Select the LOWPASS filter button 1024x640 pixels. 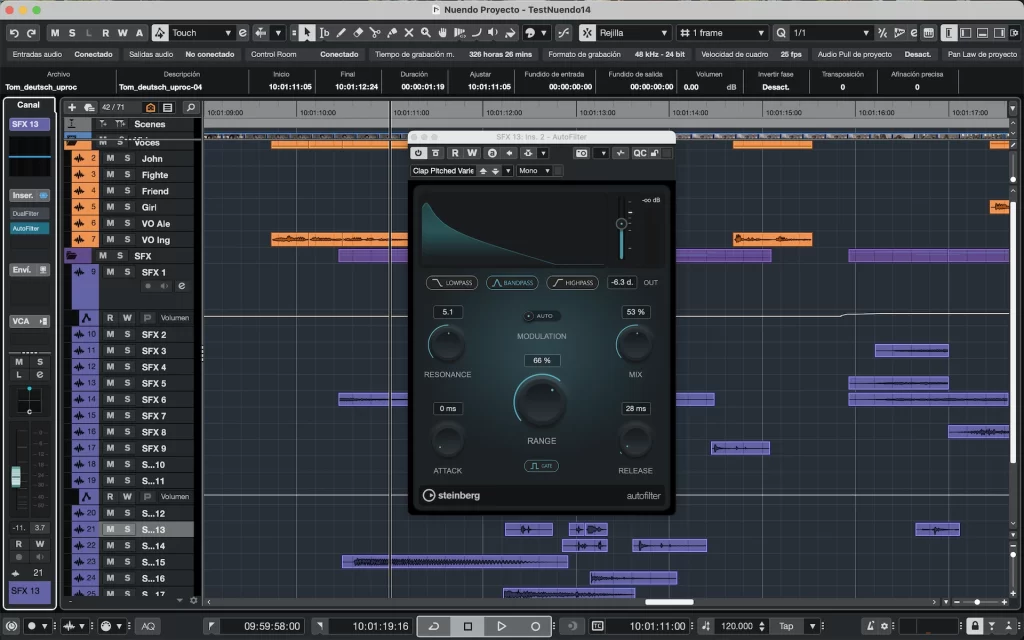[x=453, y=283]
